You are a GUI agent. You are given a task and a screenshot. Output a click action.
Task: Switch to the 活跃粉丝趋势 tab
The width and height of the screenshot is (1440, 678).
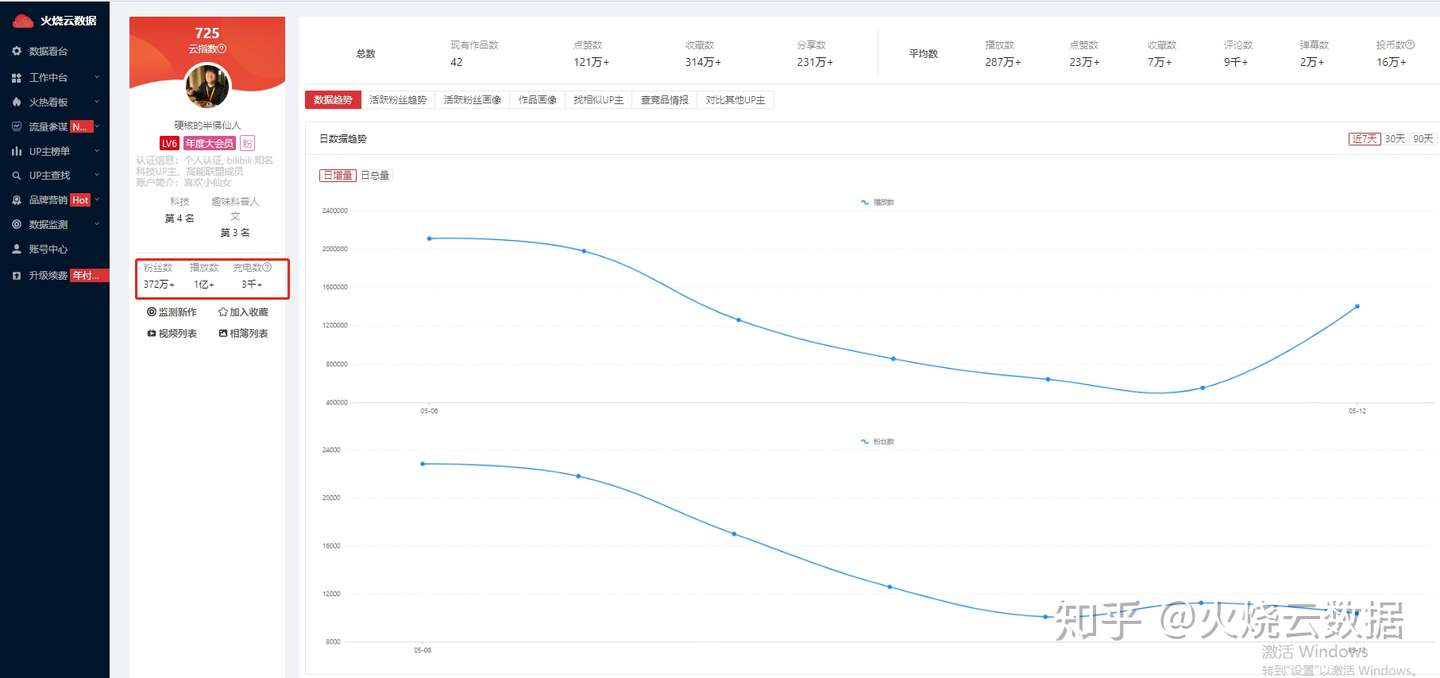point(398,100)
